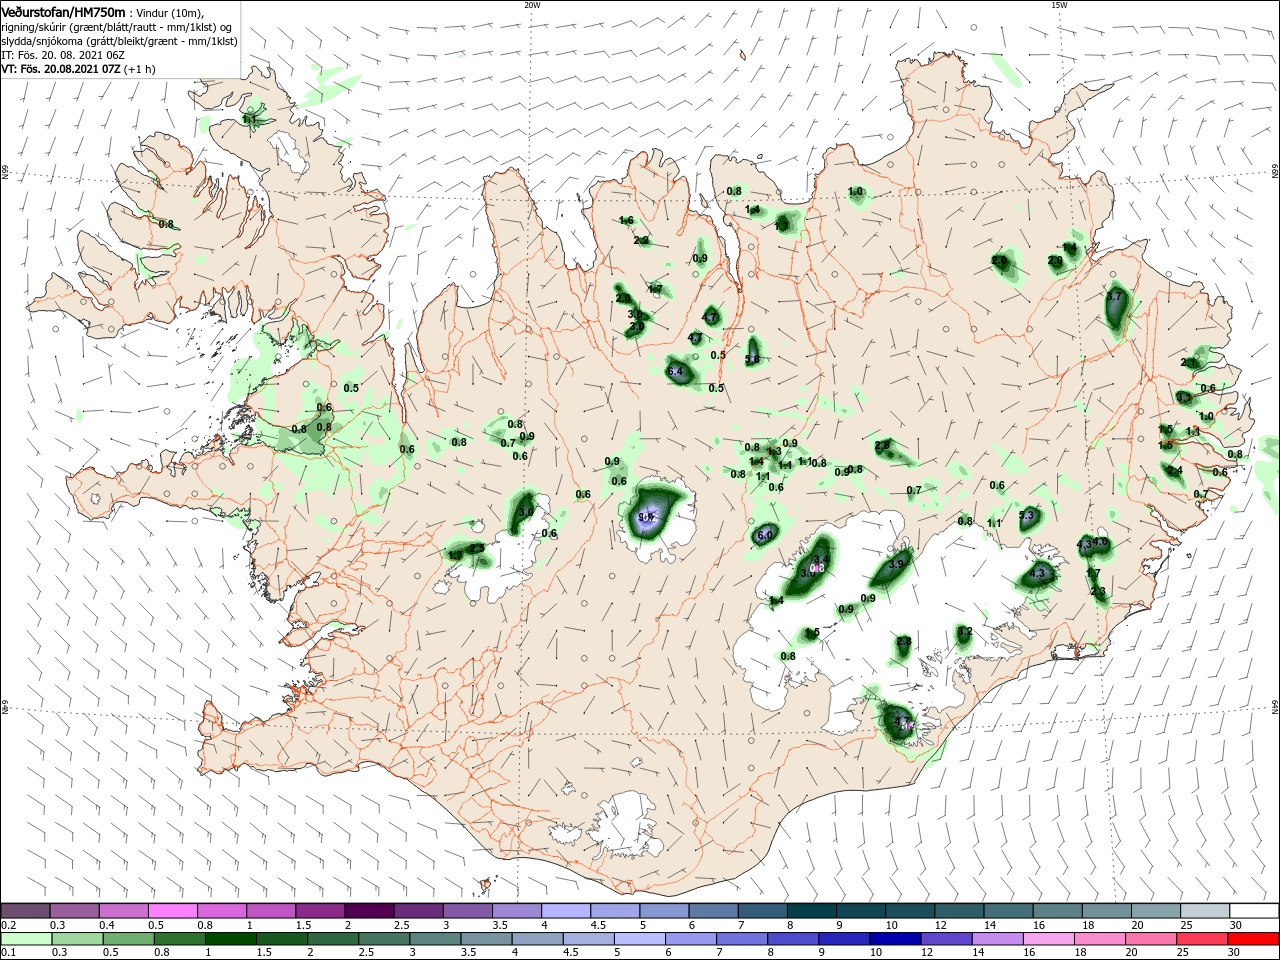Click the 3.9 precipitation value

[895, 565]
